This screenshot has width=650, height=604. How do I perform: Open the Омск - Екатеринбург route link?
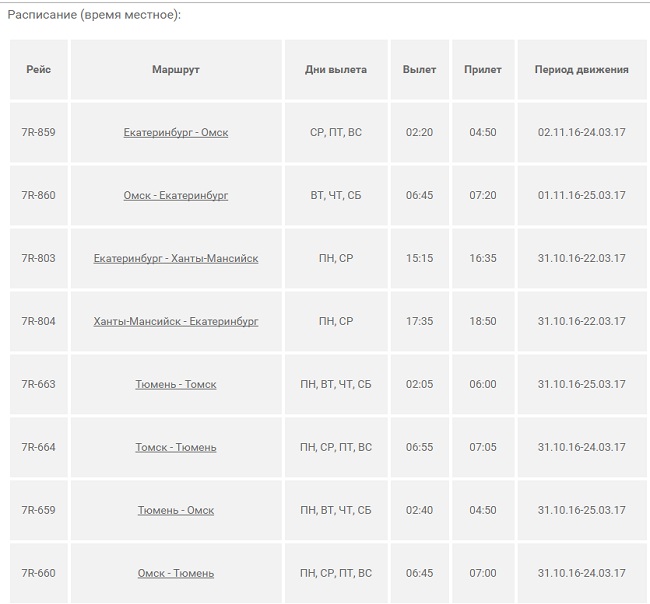[x=176, y=195]
